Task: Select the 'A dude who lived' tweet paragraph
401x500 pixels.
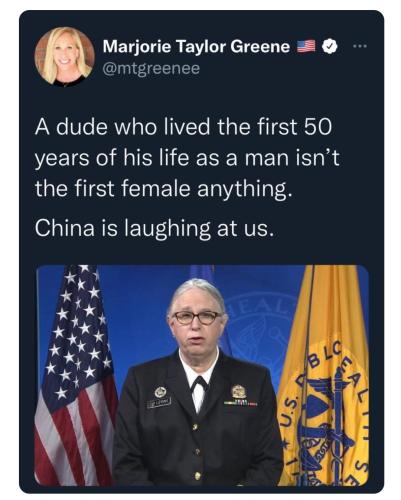Action: (187, 157)
